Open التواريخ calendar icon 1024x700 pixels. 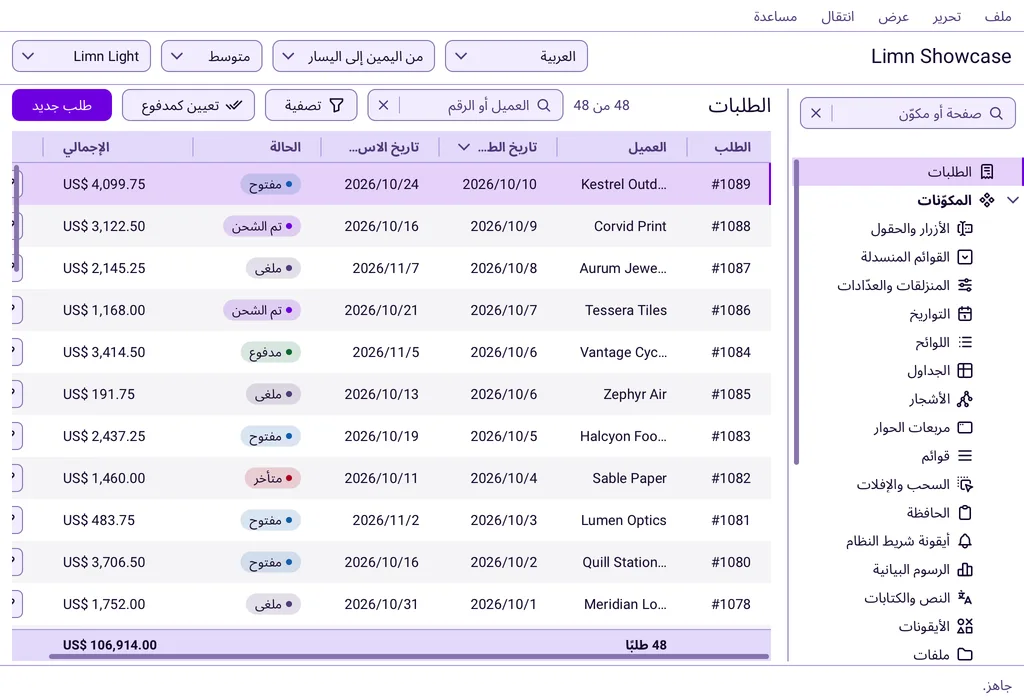click(x=965, y=314)
